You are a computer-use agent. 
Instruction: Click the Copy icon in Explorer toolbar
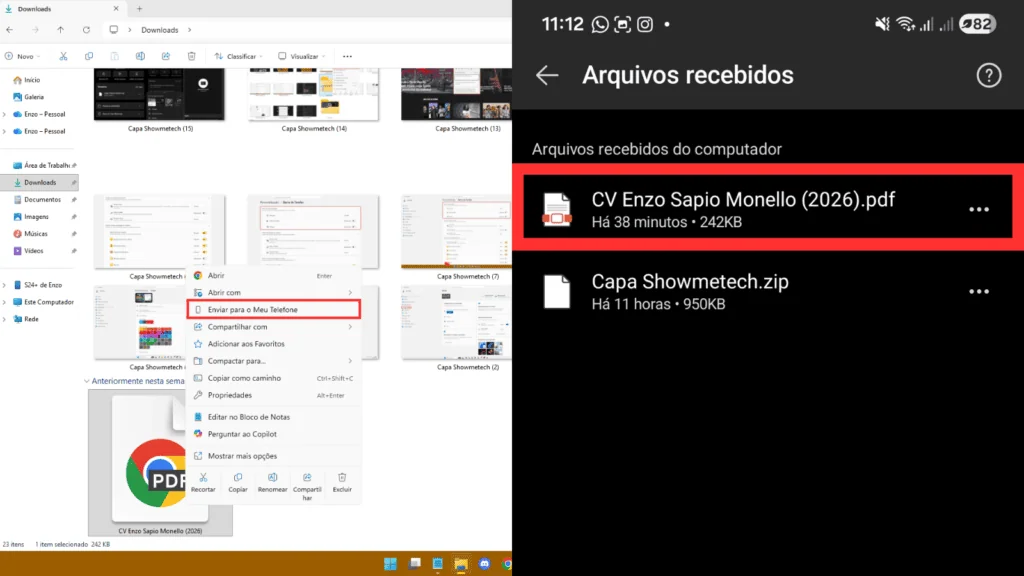click(x=89, y=56)
